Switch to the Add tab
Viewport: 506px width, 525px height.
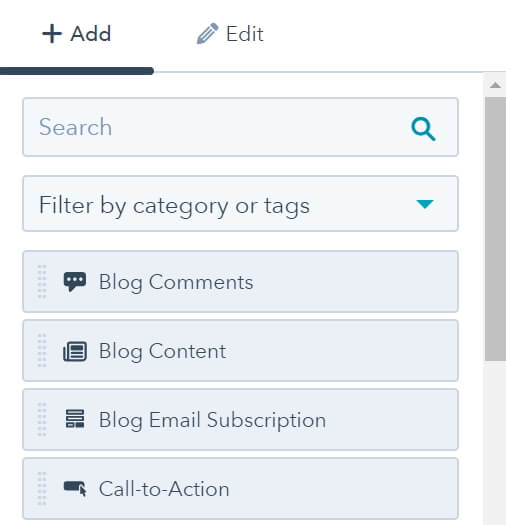click(77, 34)
